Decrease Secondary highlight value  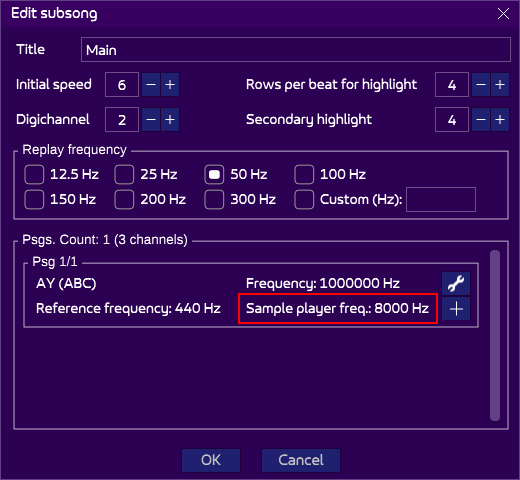(481, 120)
